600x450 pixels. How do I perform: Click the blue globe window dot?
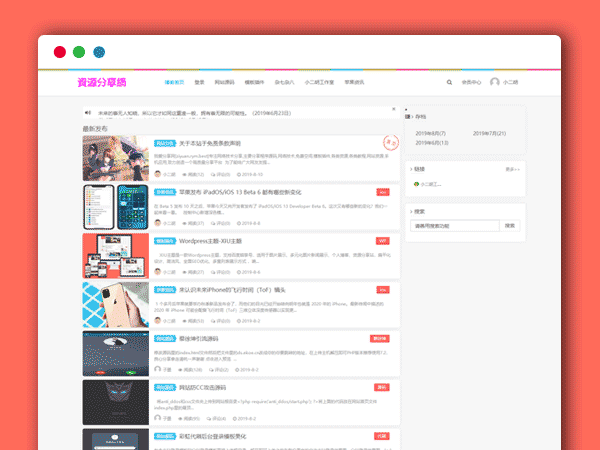point(99,51)
